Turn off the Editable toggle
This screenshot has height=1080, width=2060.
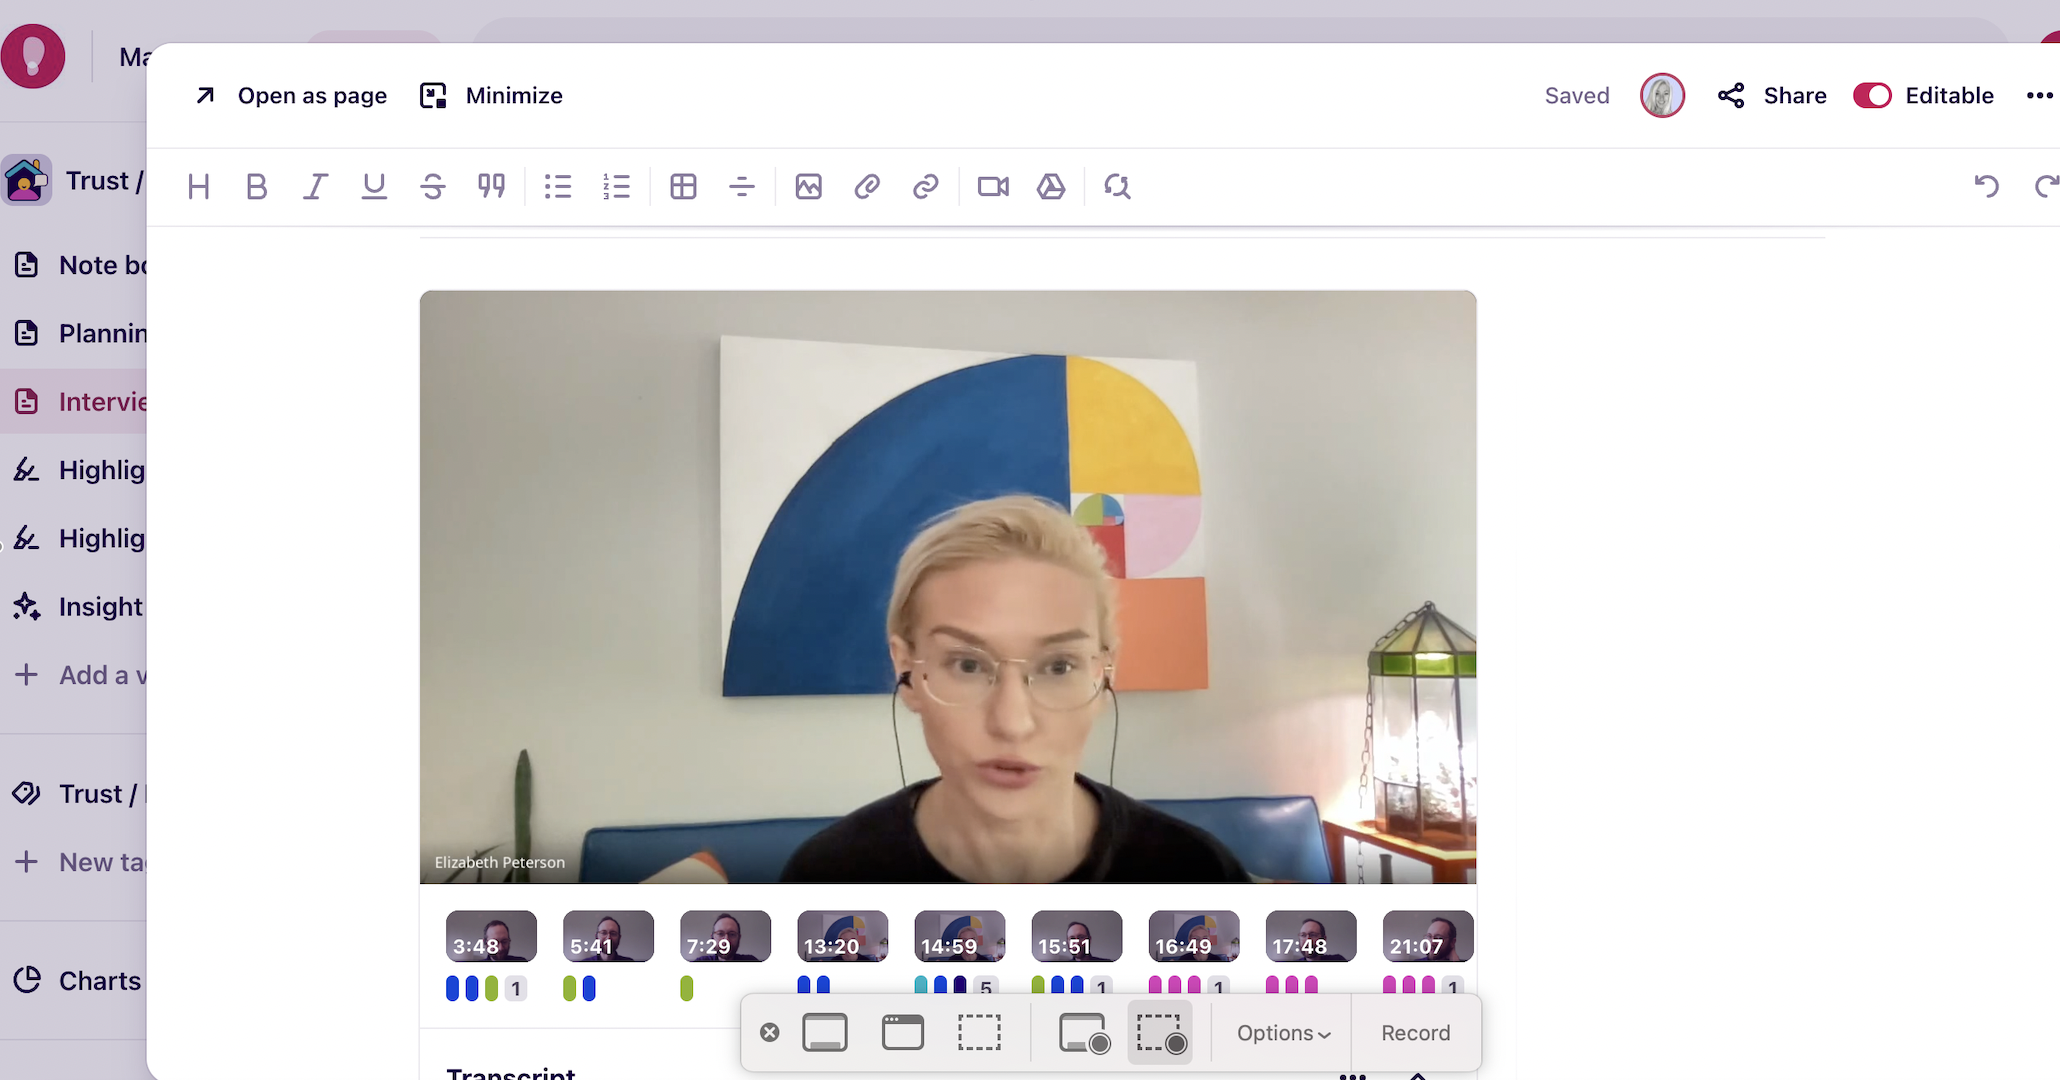coord(1872,96)
